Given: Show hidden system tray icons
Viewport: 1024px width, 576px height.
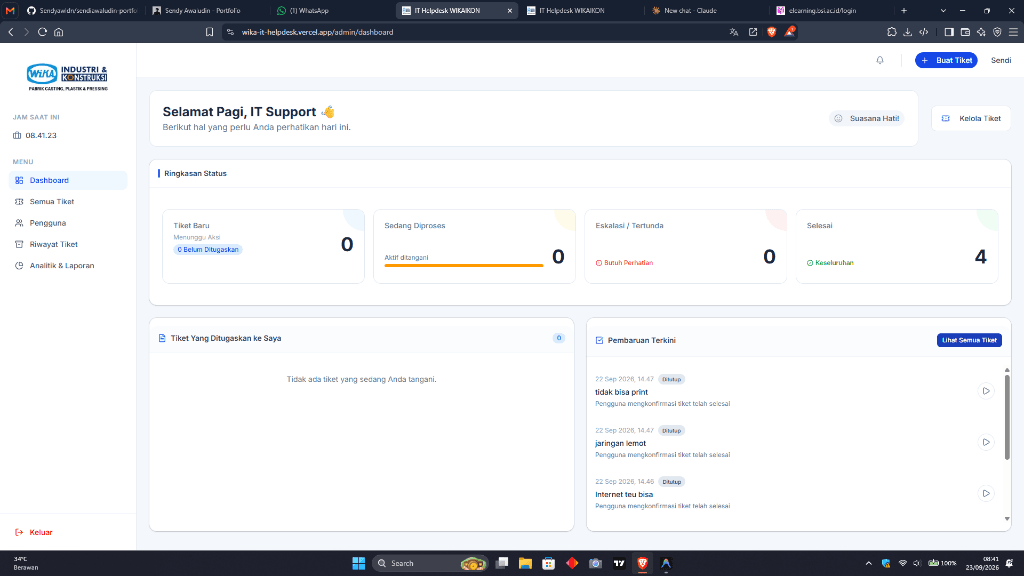Looking at the screenshot, I should [x=869, y=563].
